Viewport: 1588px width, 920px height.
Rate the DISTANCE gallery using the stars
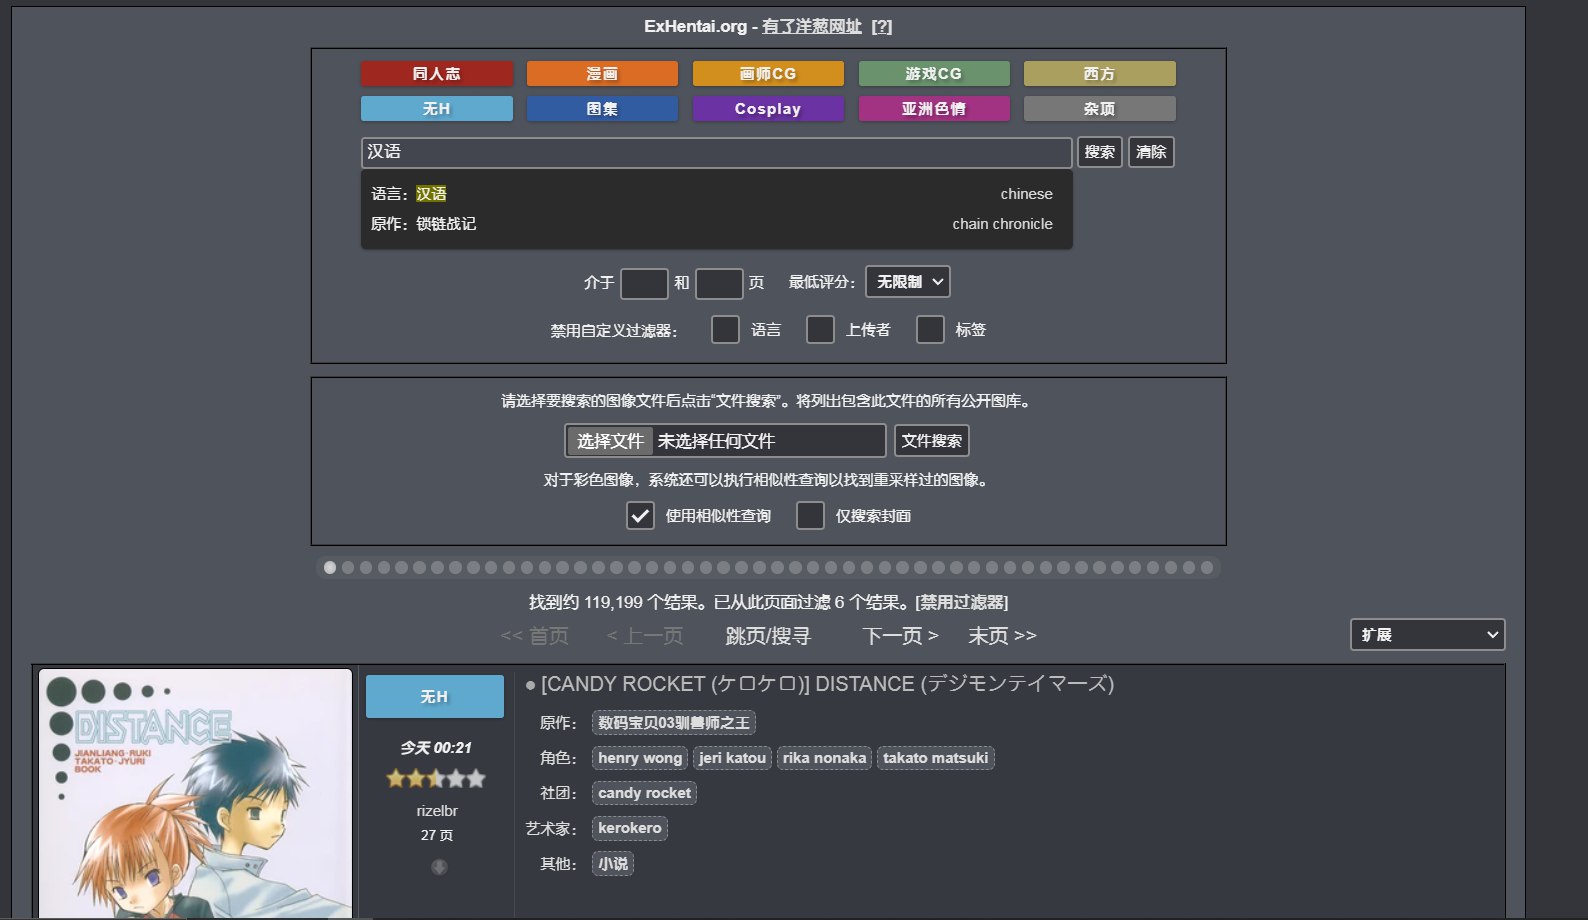coord(436,778)
